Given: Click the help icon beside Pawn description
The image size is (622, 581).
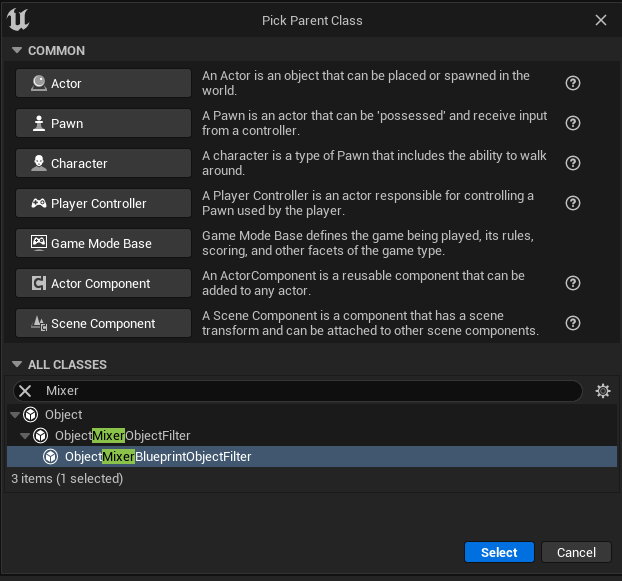Looking at the screenshot, I should click(573, 123).
